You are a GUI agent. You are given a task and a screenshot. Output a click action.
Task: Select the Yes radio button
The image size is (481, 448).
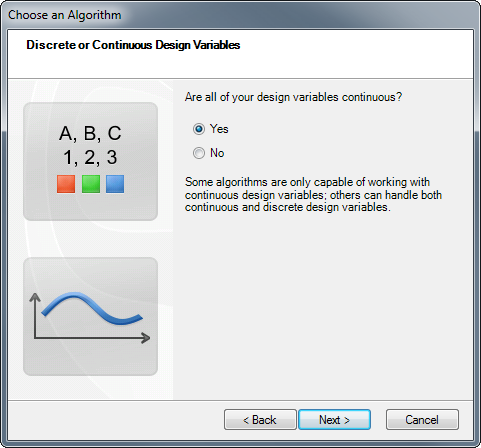pyautogui.click(x=199, y=129)
